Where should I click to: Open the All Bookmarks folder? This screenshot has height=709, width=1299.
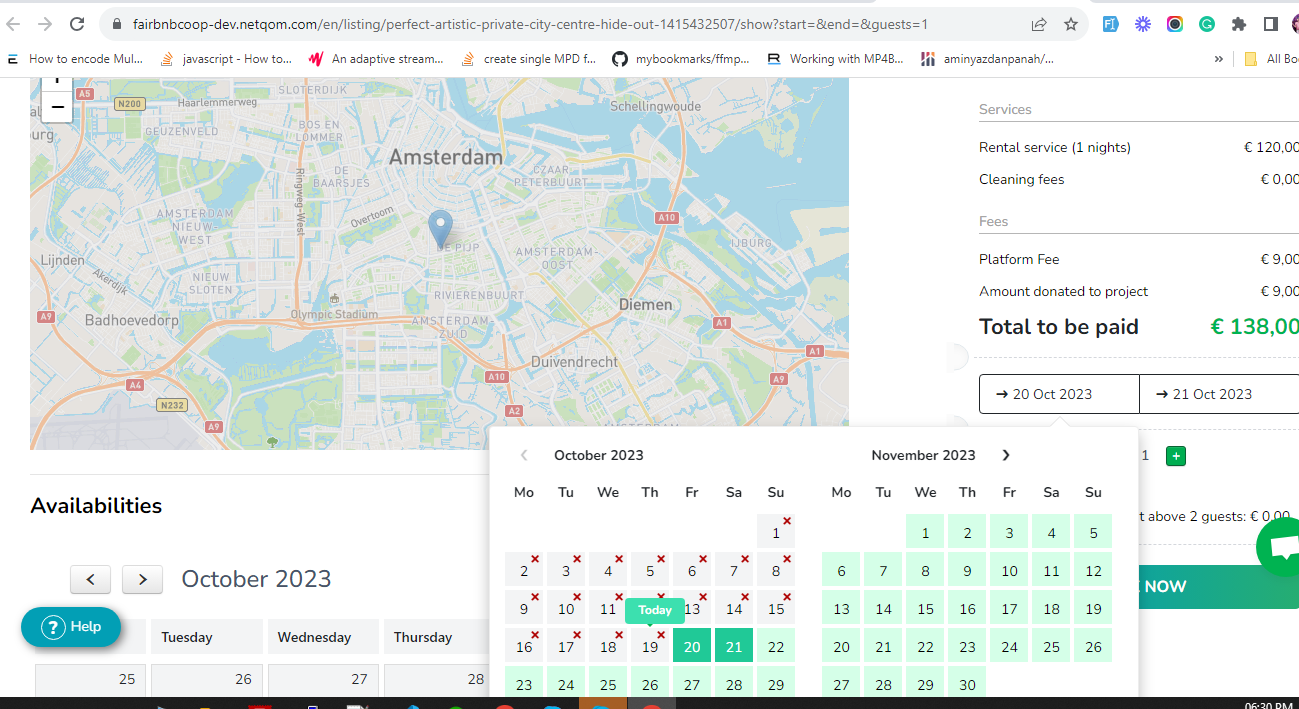(x=1272, y=59)
